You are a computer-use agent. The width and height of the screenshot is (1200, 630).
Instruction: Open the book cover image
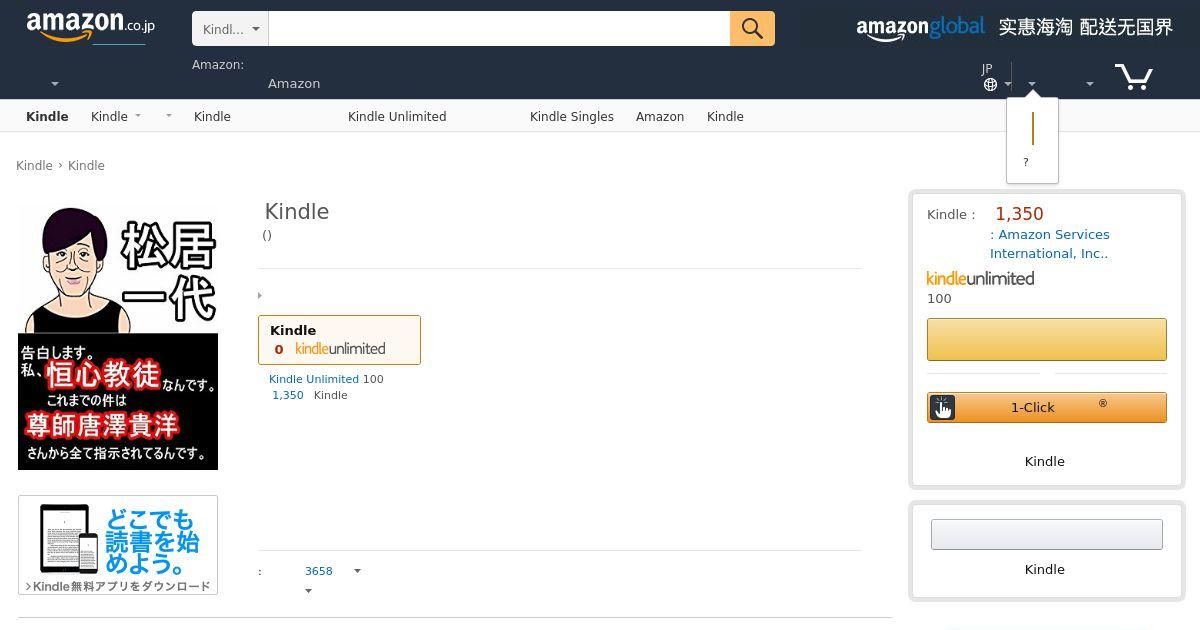click(118, 337)
